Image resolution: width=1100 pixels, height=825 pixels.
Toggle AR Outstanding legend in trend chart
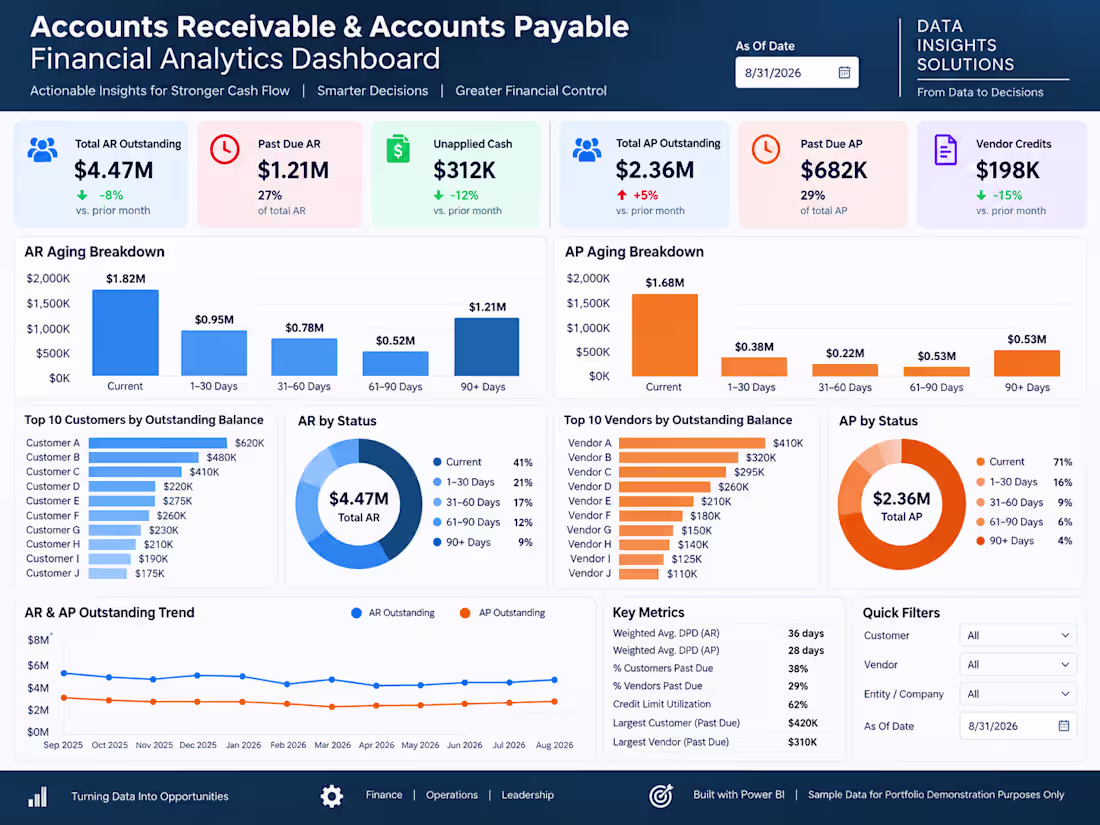tap(393, 612)
